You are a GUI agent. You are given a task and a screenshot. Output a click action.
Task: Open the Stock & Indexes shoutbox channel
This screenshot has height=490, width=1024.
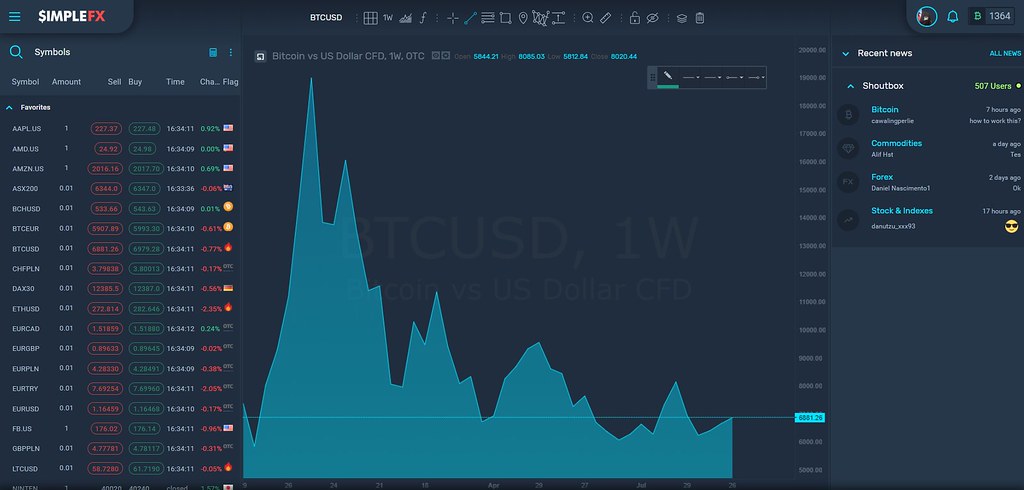[x=902, y=211]
